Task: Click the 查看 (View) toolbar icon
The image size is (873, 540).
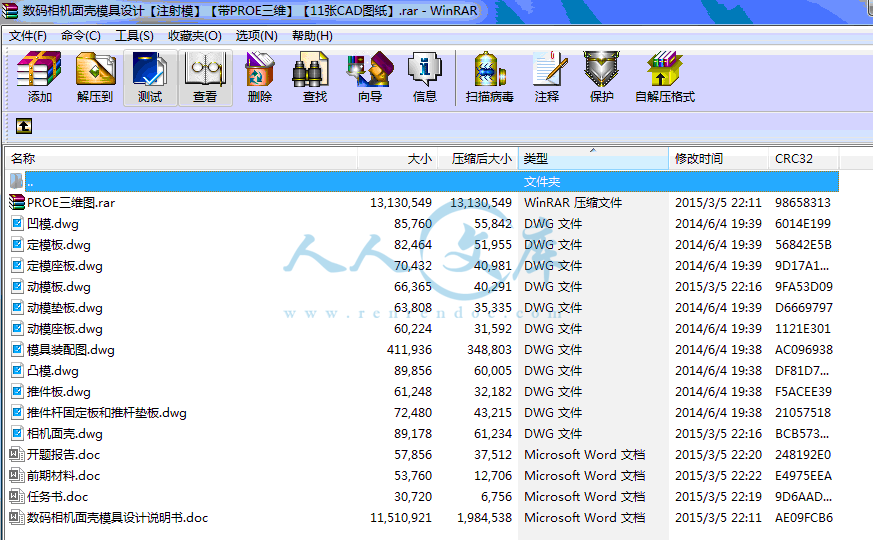Action: click(x=205, y=69)
